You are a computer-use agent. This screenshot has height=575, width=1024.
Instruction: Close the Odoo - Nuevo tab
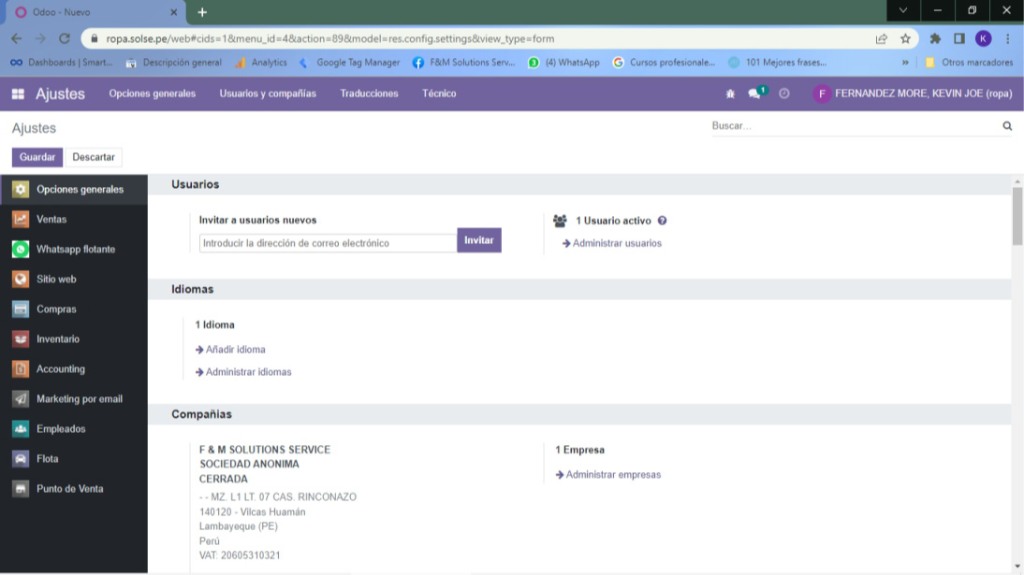click(174, 12)
